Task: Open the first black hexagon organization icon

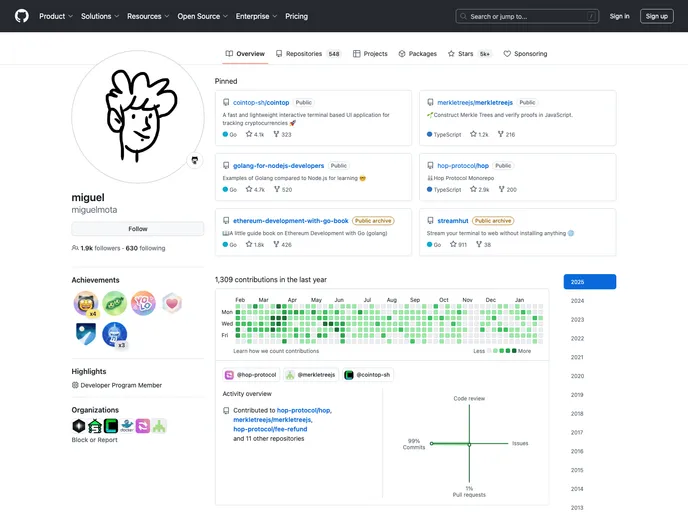Action: (79, 426)
